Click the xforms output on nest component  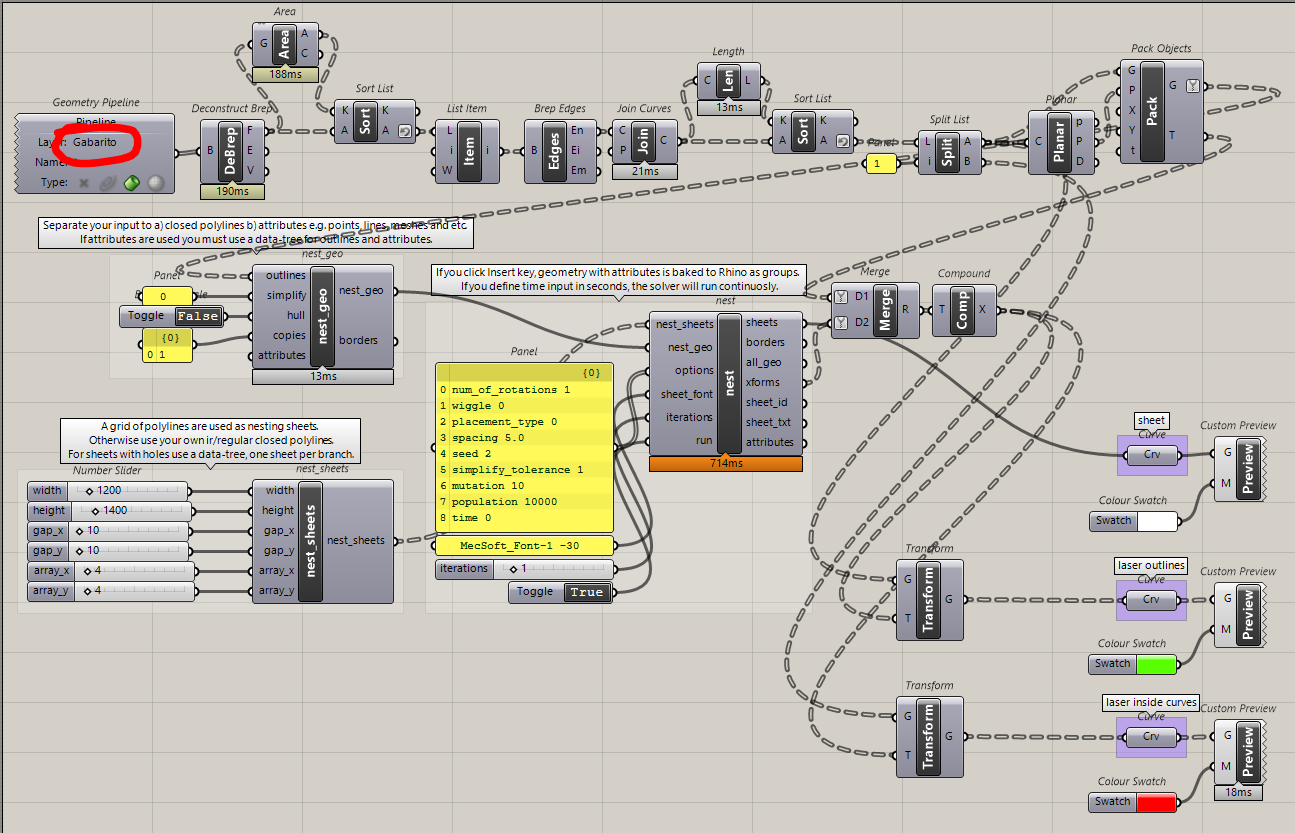763,382
